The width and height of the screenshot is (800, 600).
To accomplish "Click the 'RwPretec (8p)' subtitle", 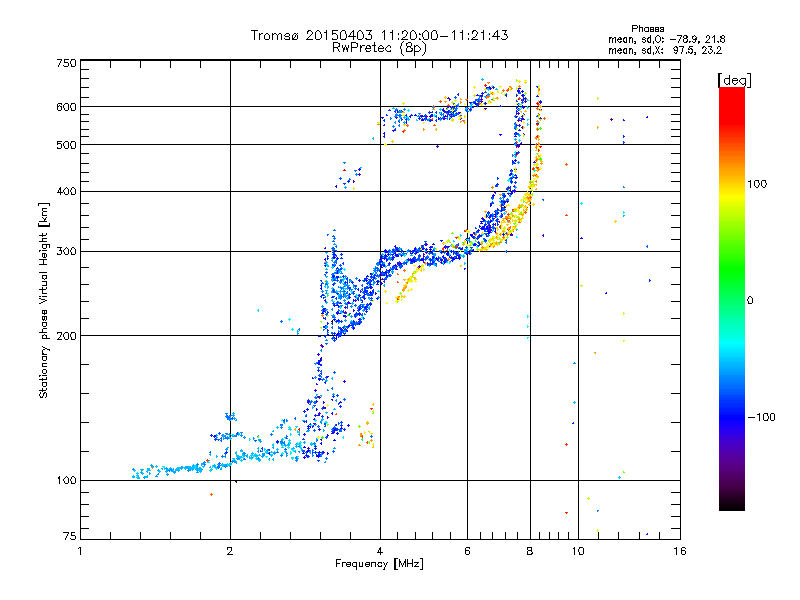I will click(x=379, y=48).
